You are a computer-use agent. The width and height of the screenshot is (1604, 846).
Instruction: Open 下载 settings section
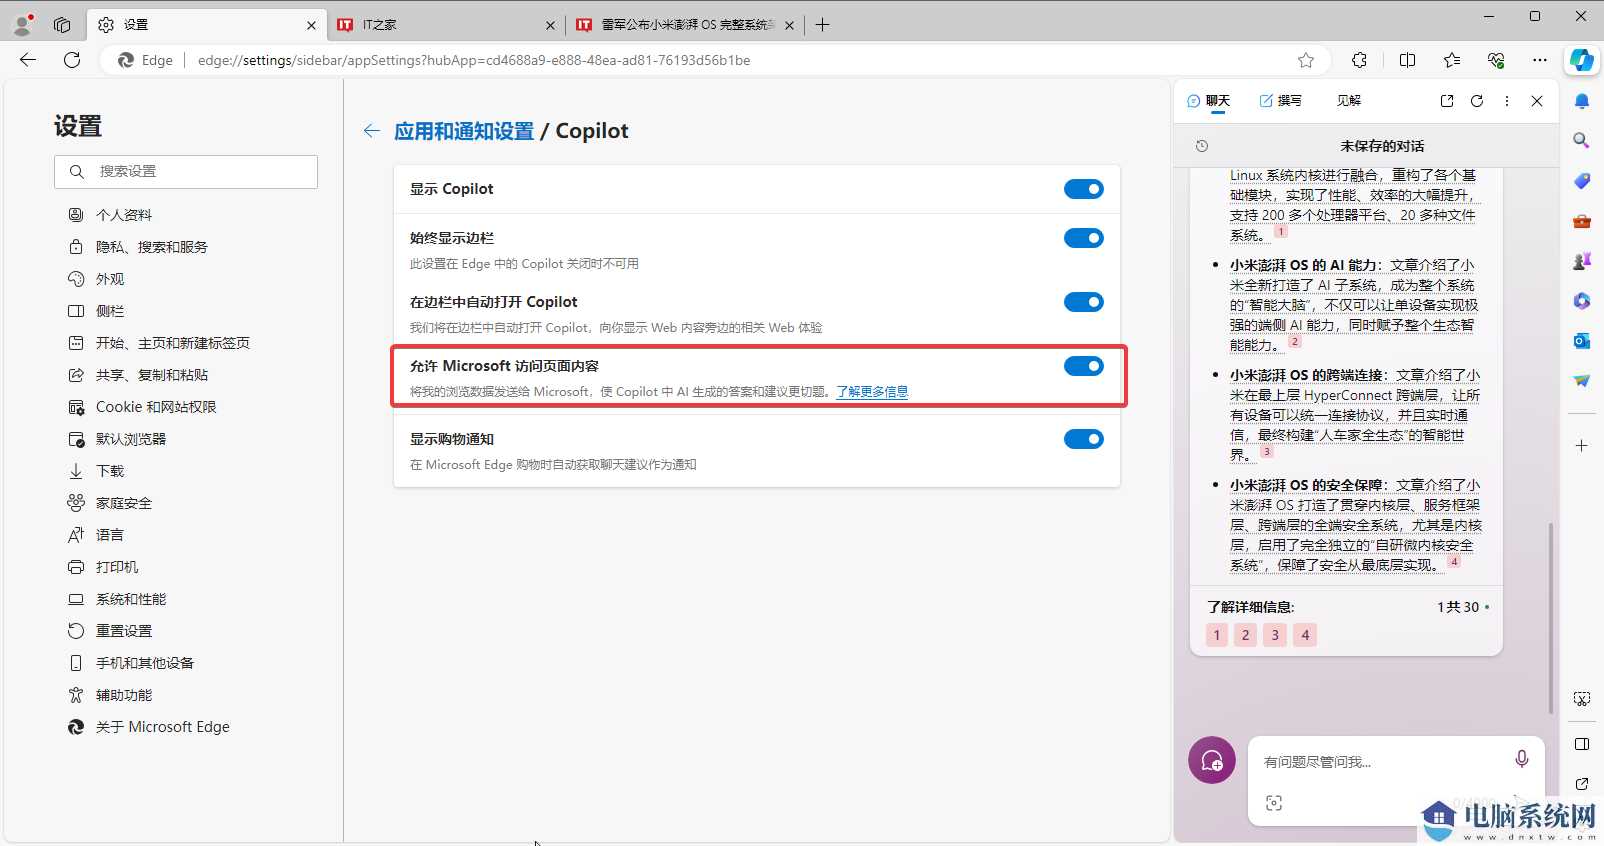tap(110, 471)
